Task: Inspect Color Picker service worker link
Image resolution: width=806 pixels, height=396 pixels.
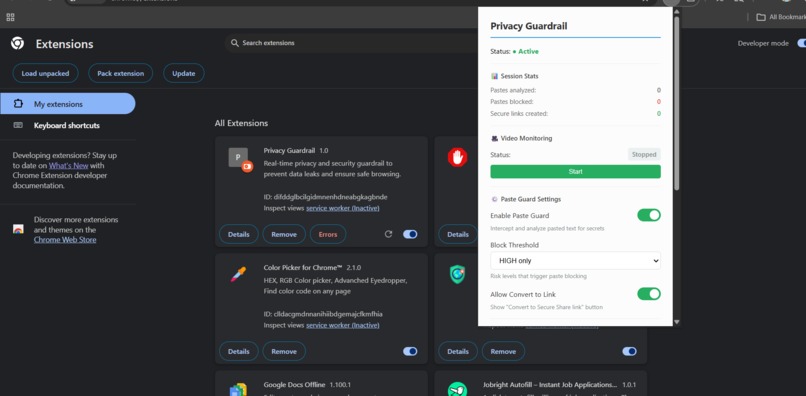Action: coord(343,325)
